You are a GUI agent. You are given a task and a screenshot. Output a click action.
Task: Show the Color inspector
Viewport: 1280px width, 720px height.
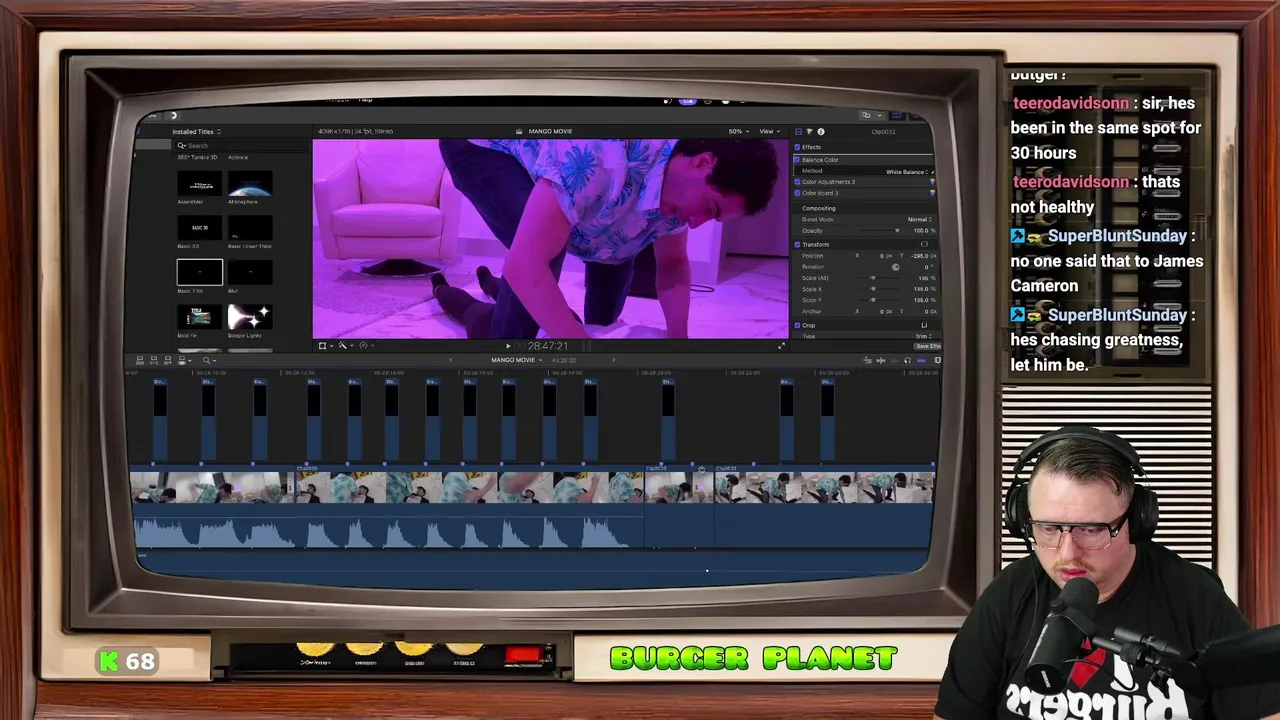pyautogui.click(x=809, y=132)
